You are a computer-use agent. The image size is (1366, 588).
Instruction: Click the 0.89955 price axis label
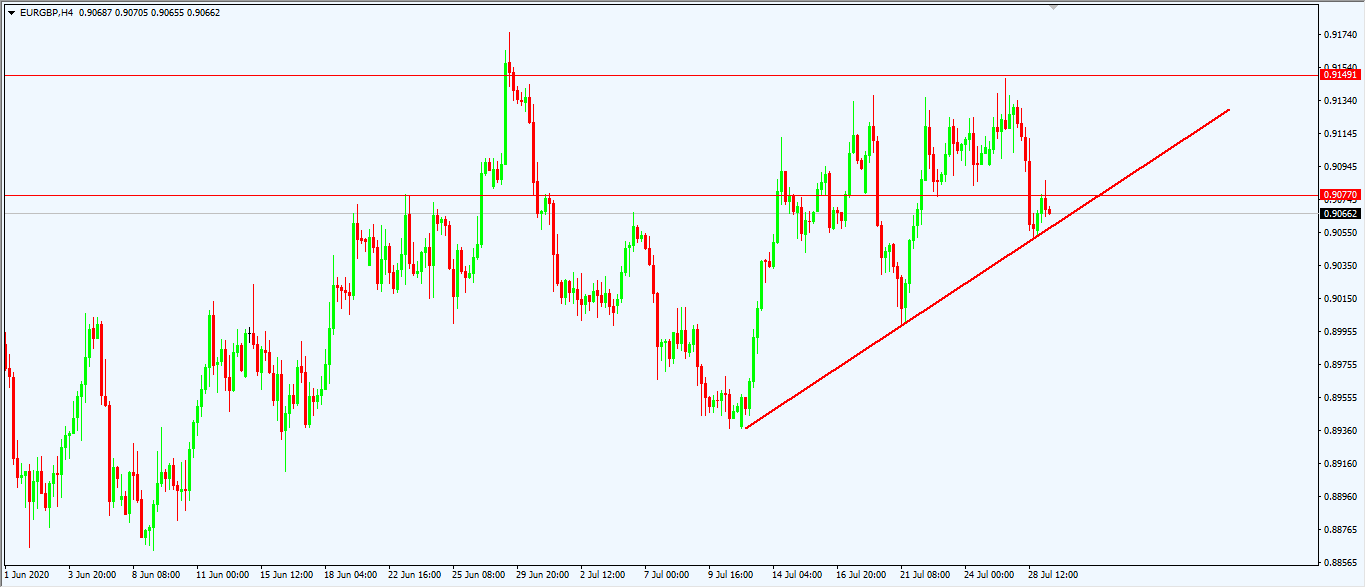pyautogui.click(x=1340, y=332)
